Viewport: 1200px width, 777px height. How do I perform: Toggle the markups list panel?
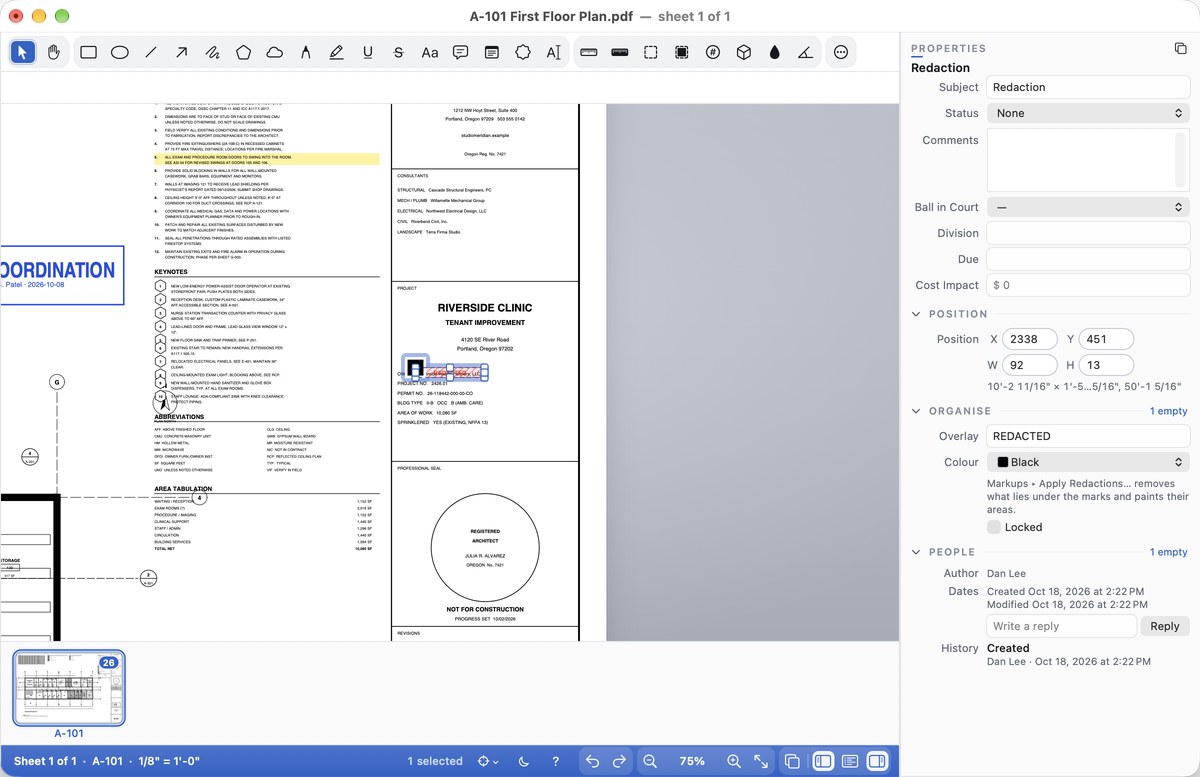[x=850, y=761]
